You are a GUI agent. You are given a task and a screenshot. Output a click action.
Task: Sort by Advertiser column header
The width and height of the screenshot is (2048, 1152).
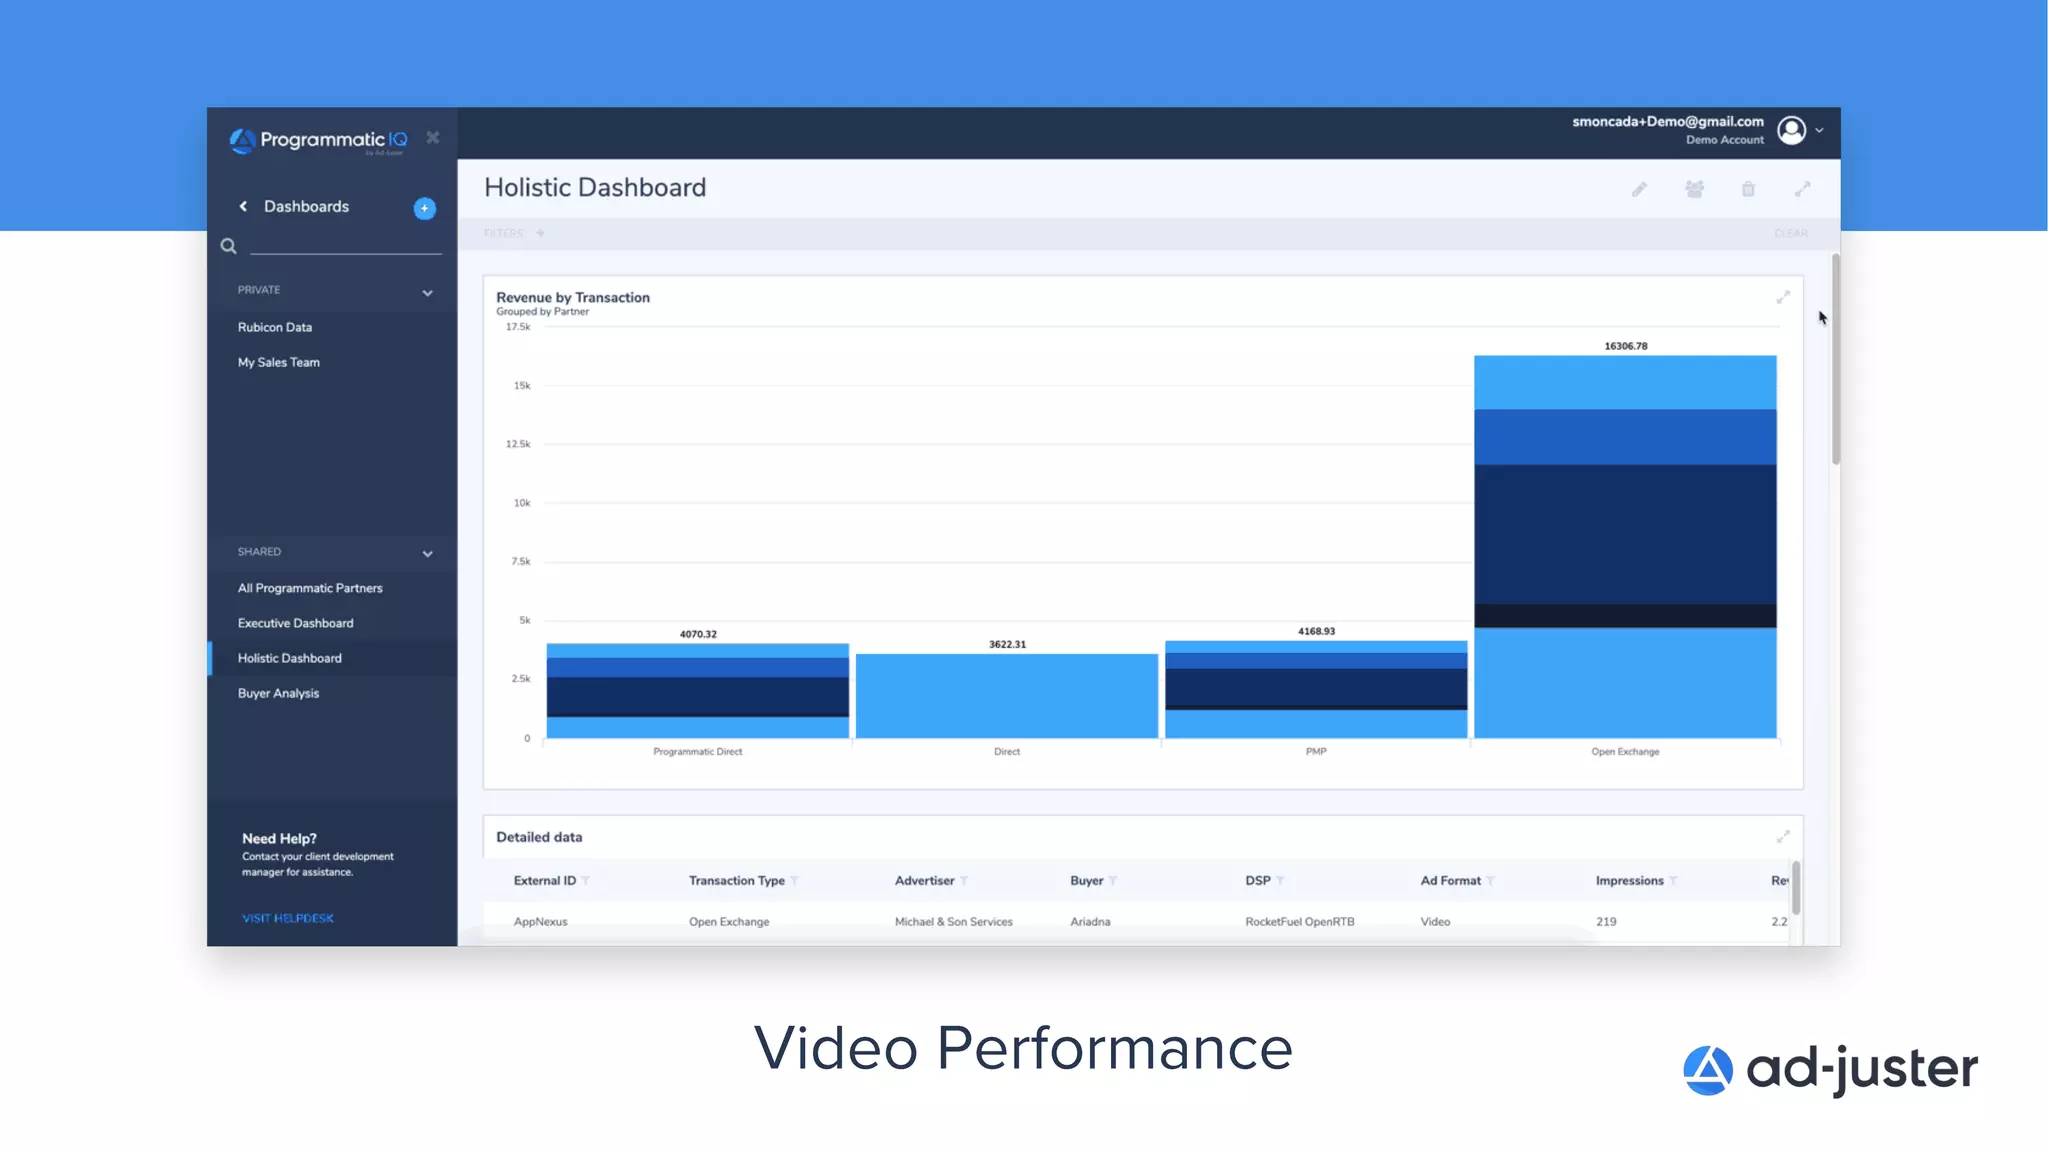[925, 881]
